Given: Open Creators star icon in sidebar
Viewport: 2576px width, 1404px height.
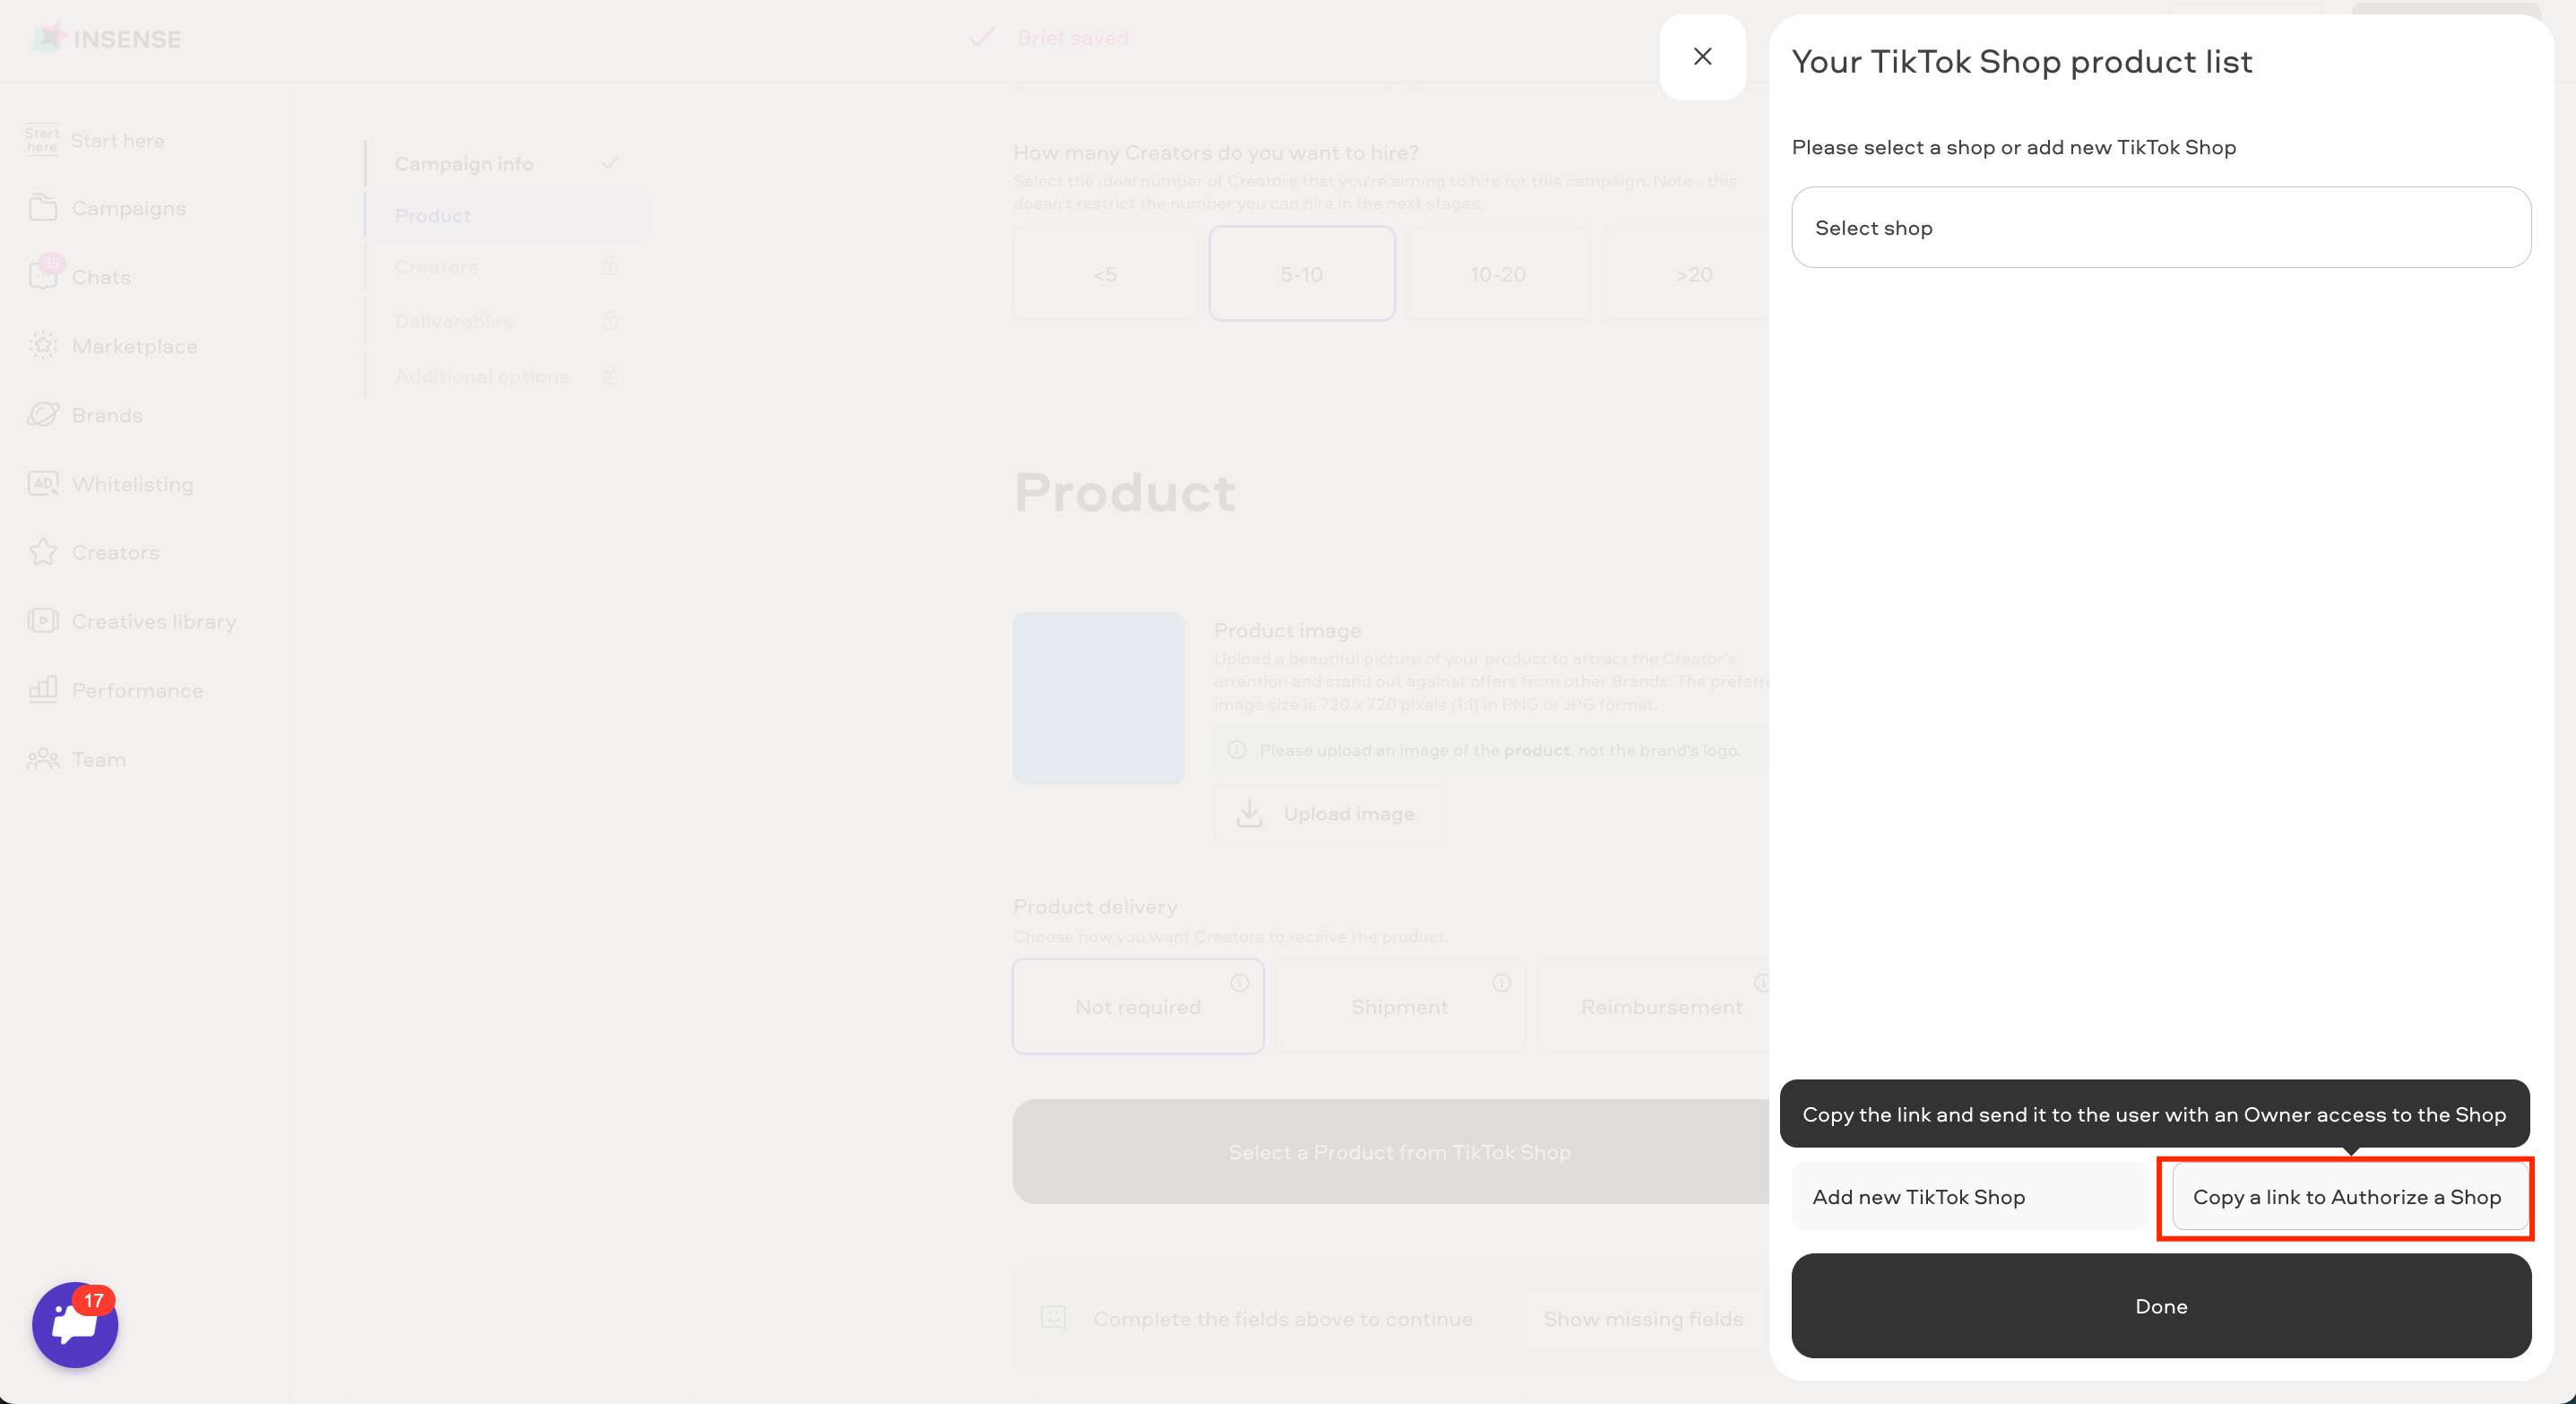Looking at the screenshot, I should coord(43,552).
